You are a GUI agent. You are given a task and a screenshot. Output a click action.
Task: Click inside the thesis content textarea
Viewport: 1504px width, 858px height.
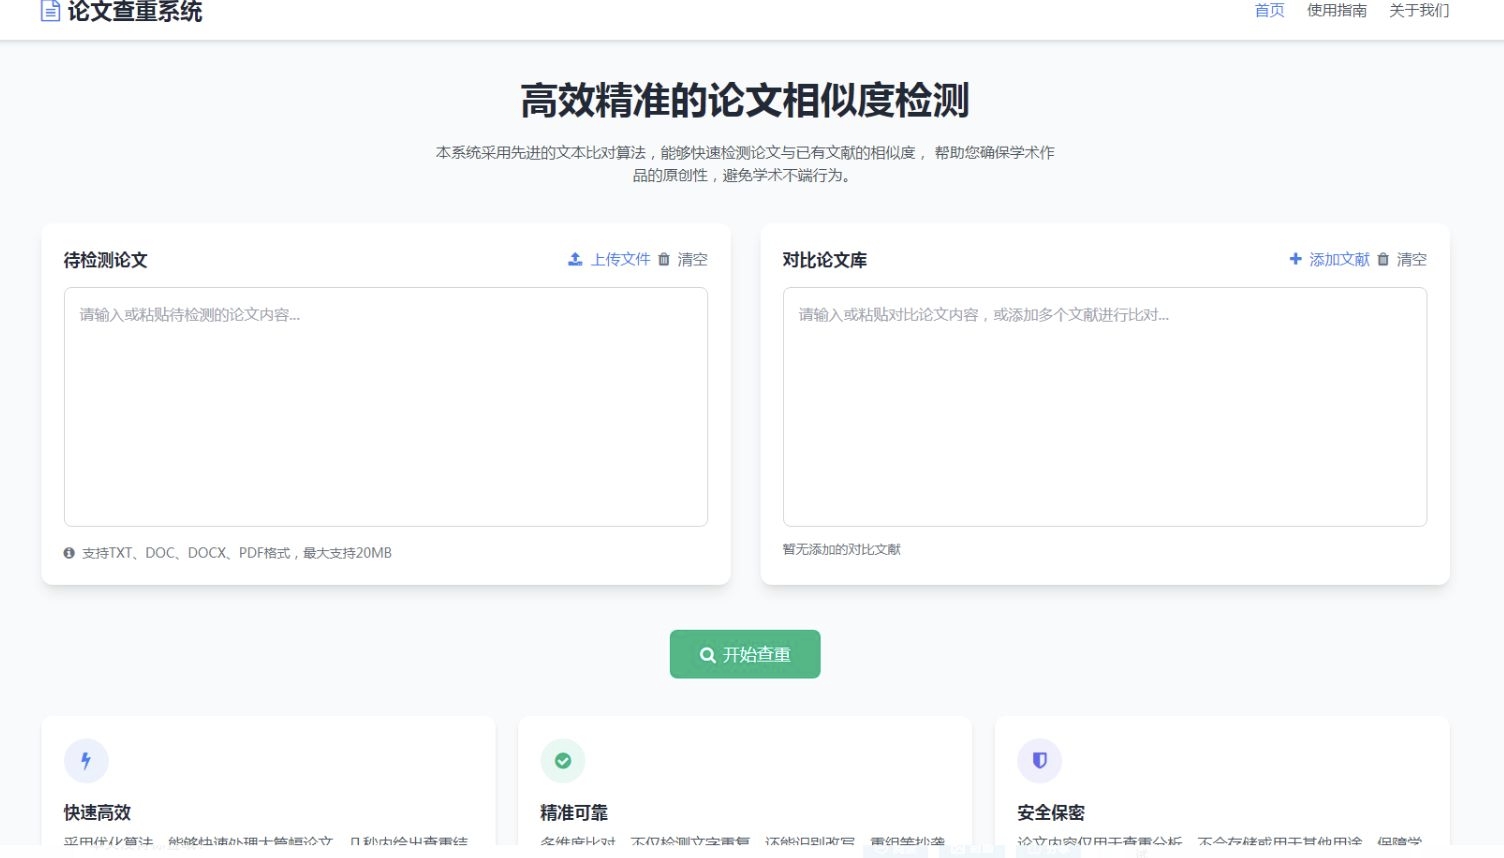[x=385, y=405]
